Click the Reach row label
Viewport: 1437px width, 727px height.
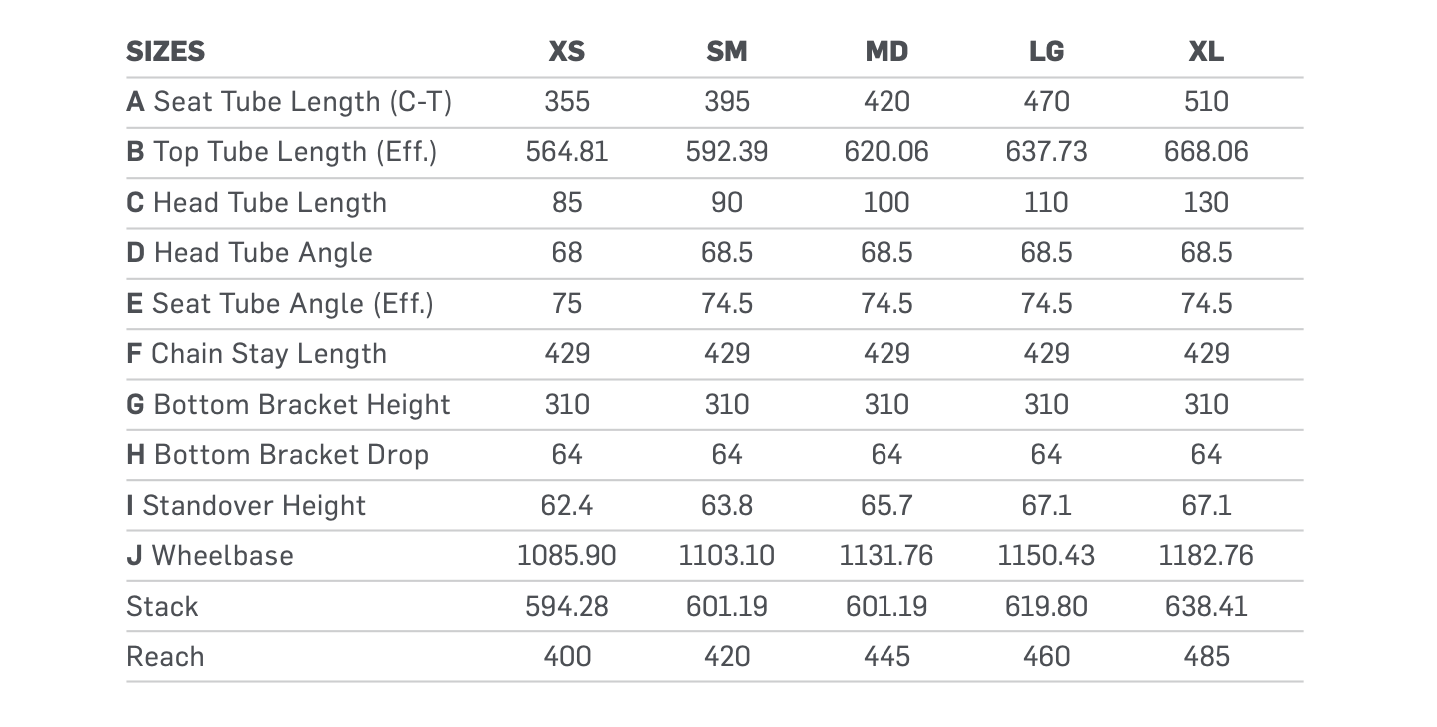(165, 656)
